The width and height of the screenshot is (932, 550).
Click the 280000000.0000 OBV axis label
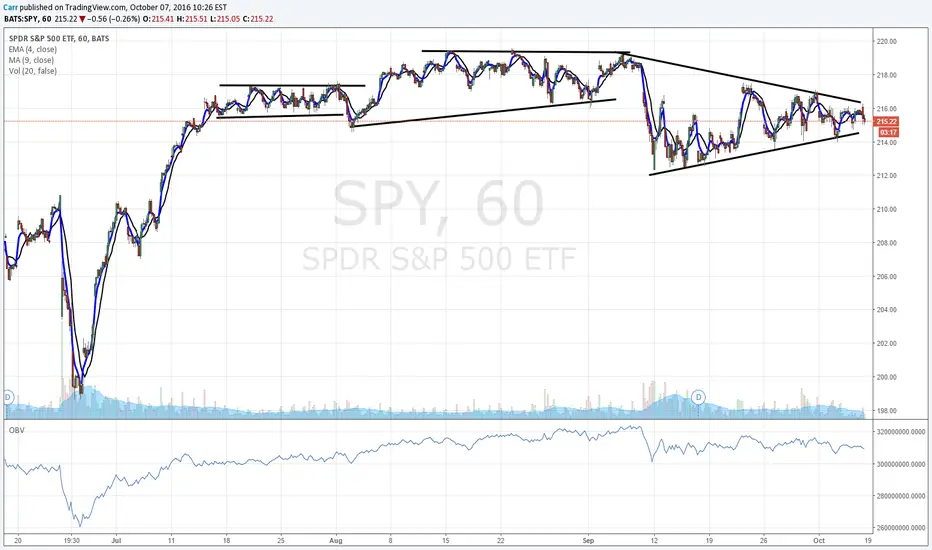(900, 496)
